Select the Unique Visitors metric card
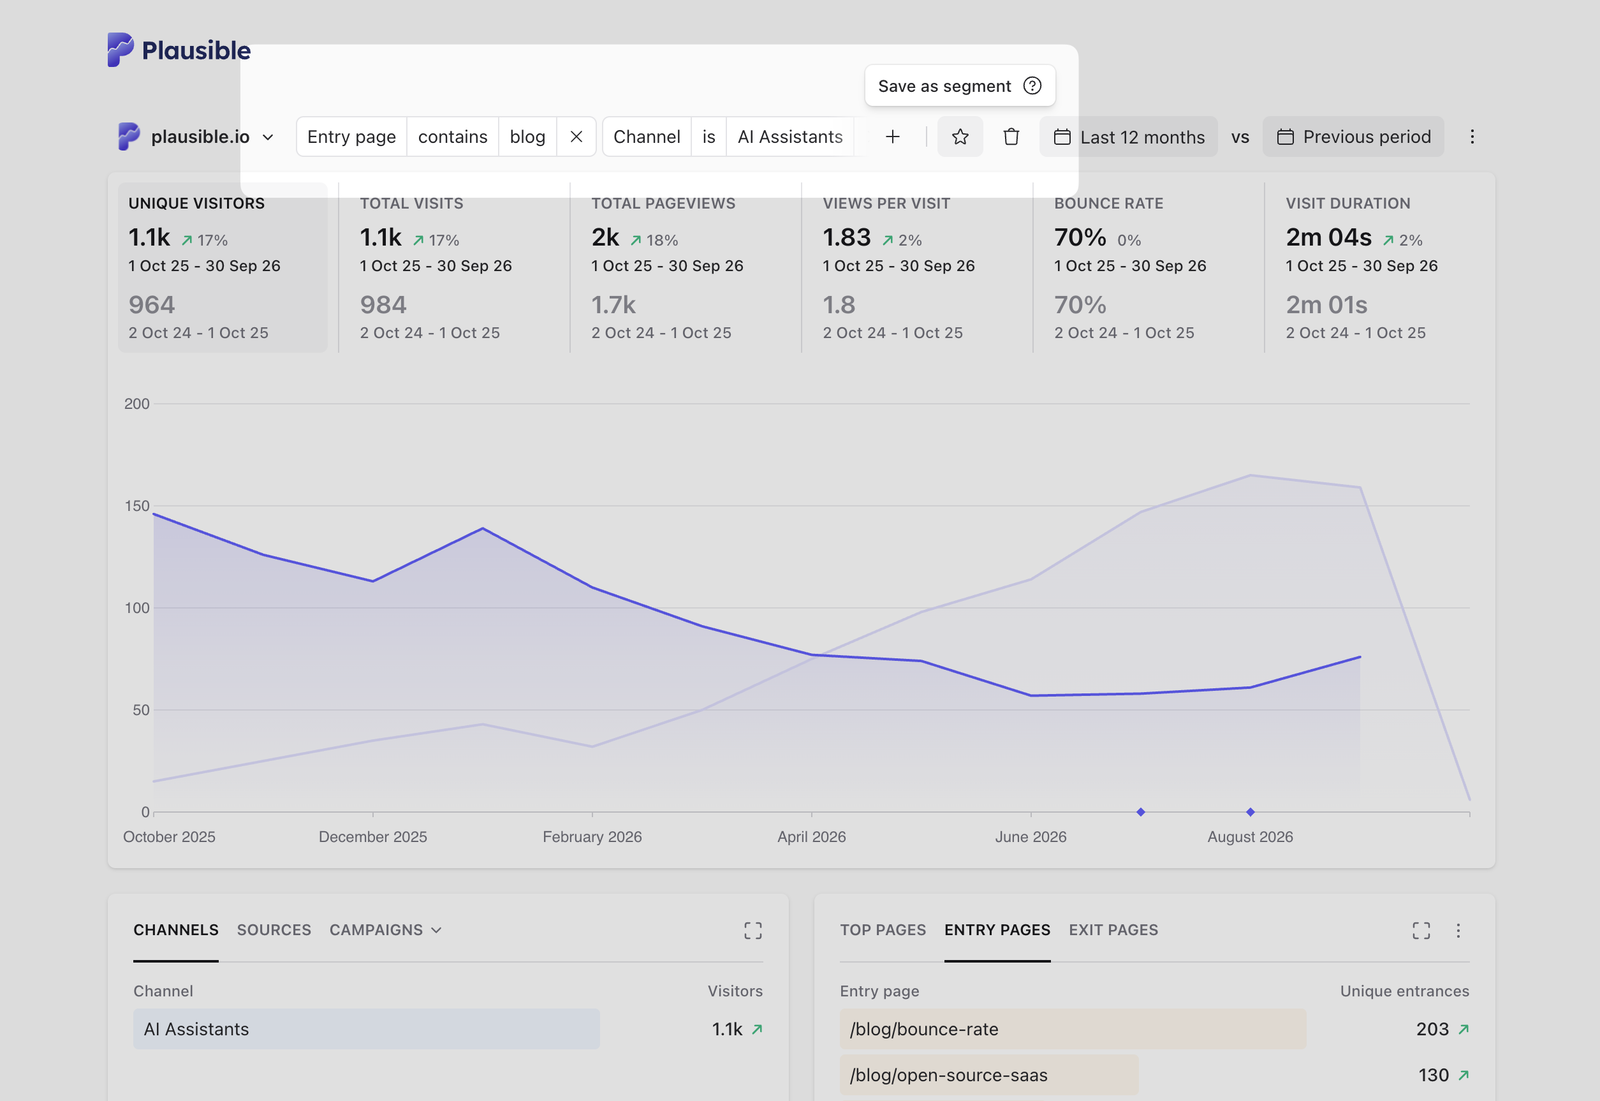The image size is (1600, 1101). pyautogui.click(x=223, y=267)
